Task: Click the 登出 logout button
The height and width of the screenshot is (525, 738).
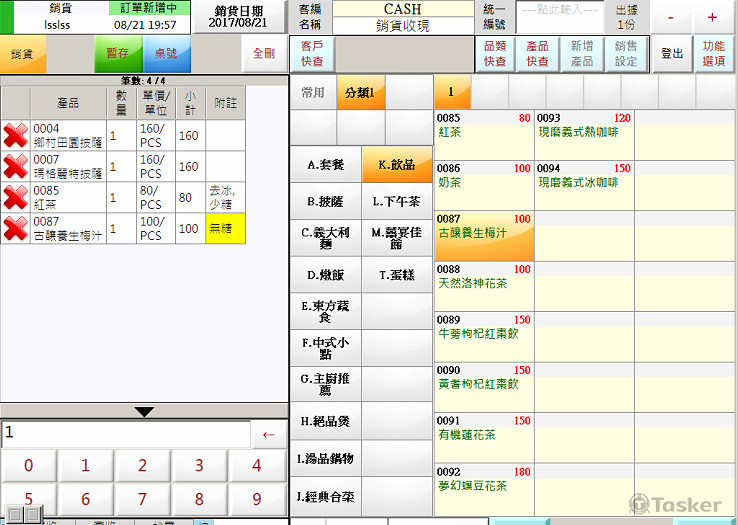Action: point(671,53)
